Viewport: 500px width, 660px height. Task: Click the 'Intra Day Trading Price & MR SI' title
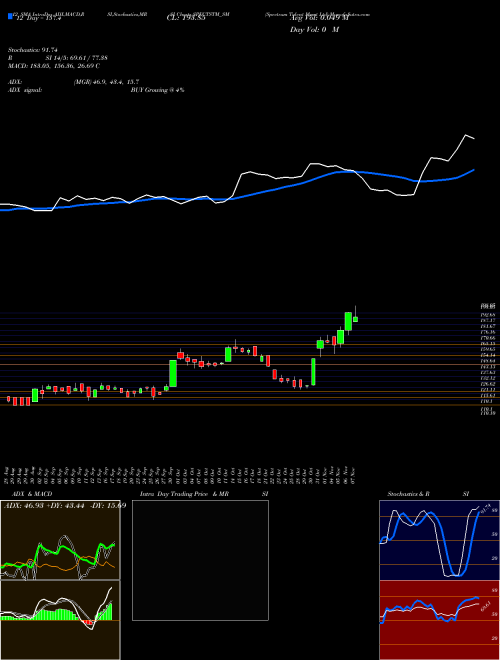(x=204, y=494)
